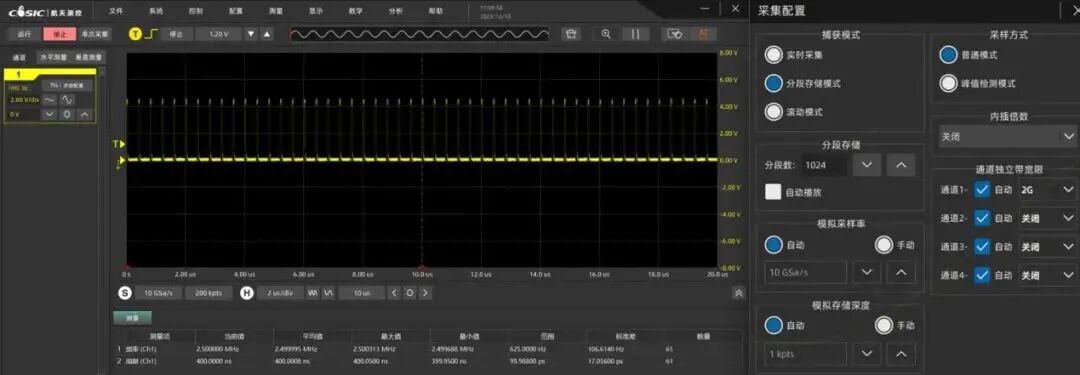Screen dimensions: 1080x375
Task: Open the 控制 menu
Action: tap(196, 11)
